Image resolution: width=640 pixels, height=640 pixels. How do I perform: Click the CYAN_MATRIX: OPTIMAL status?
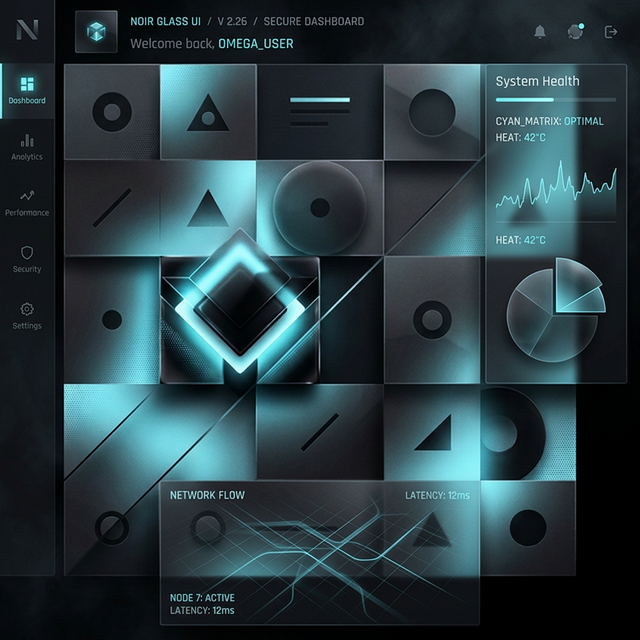click(549, 121)
